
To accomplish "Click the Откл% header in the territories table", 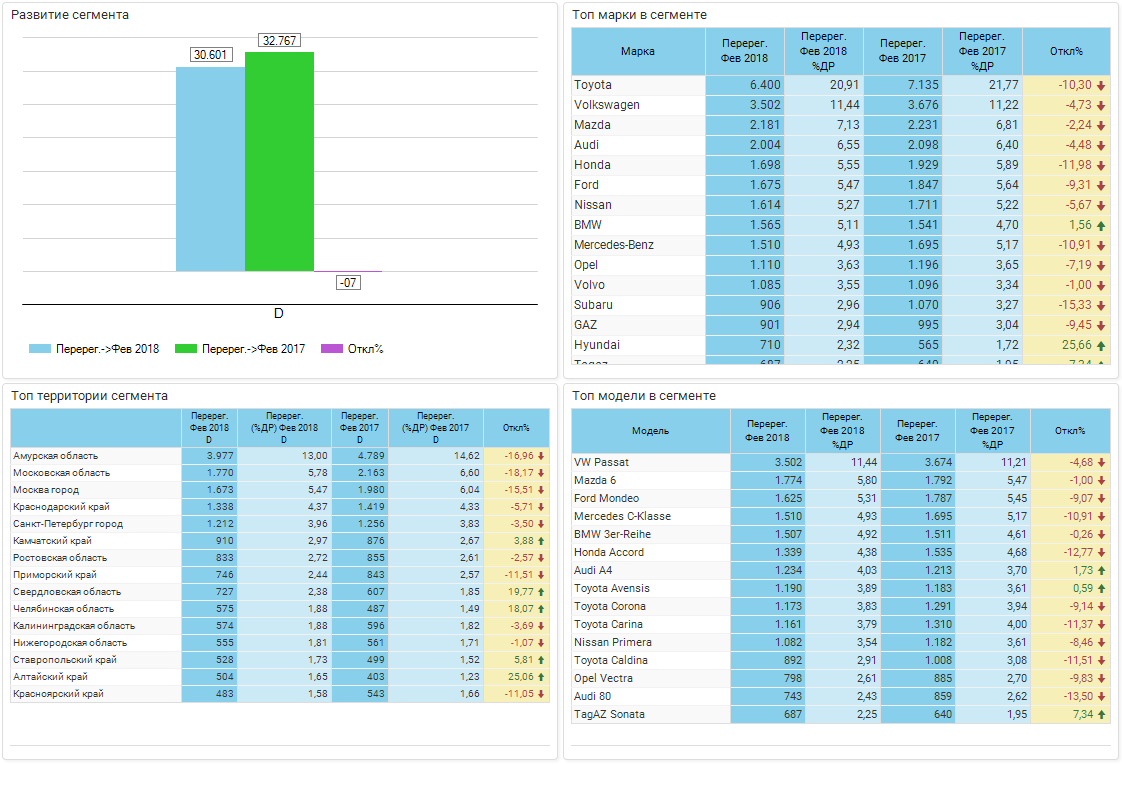I will (x=516, y=428).
